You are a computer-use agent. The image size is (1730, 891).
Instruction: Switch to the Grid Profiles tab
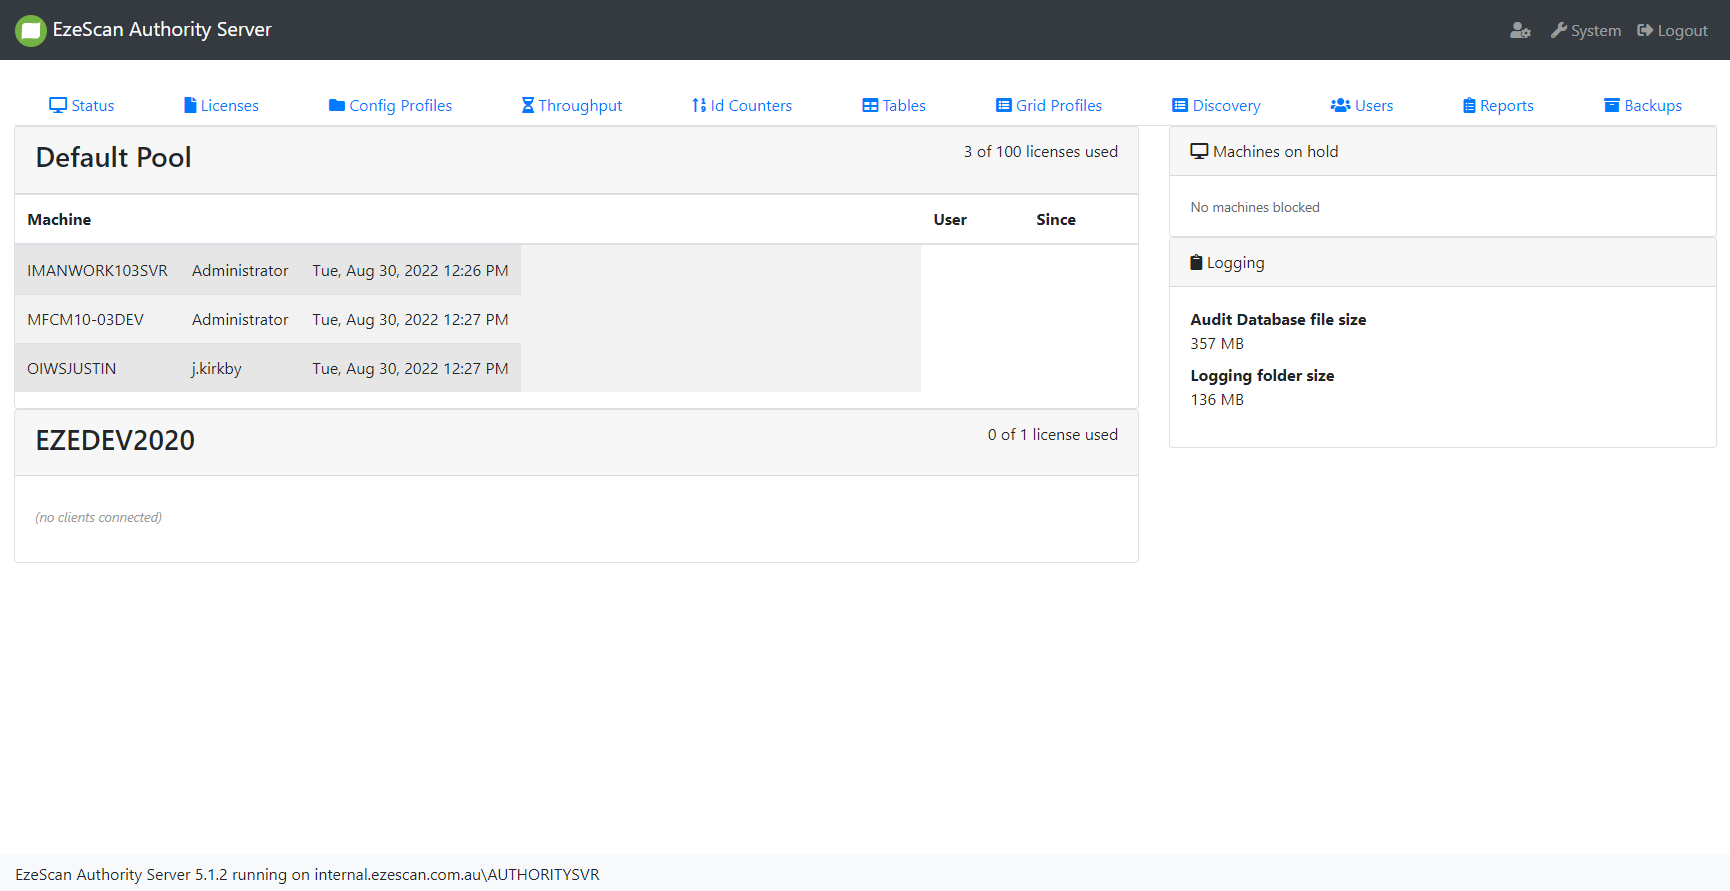[x=1049, y=106]
